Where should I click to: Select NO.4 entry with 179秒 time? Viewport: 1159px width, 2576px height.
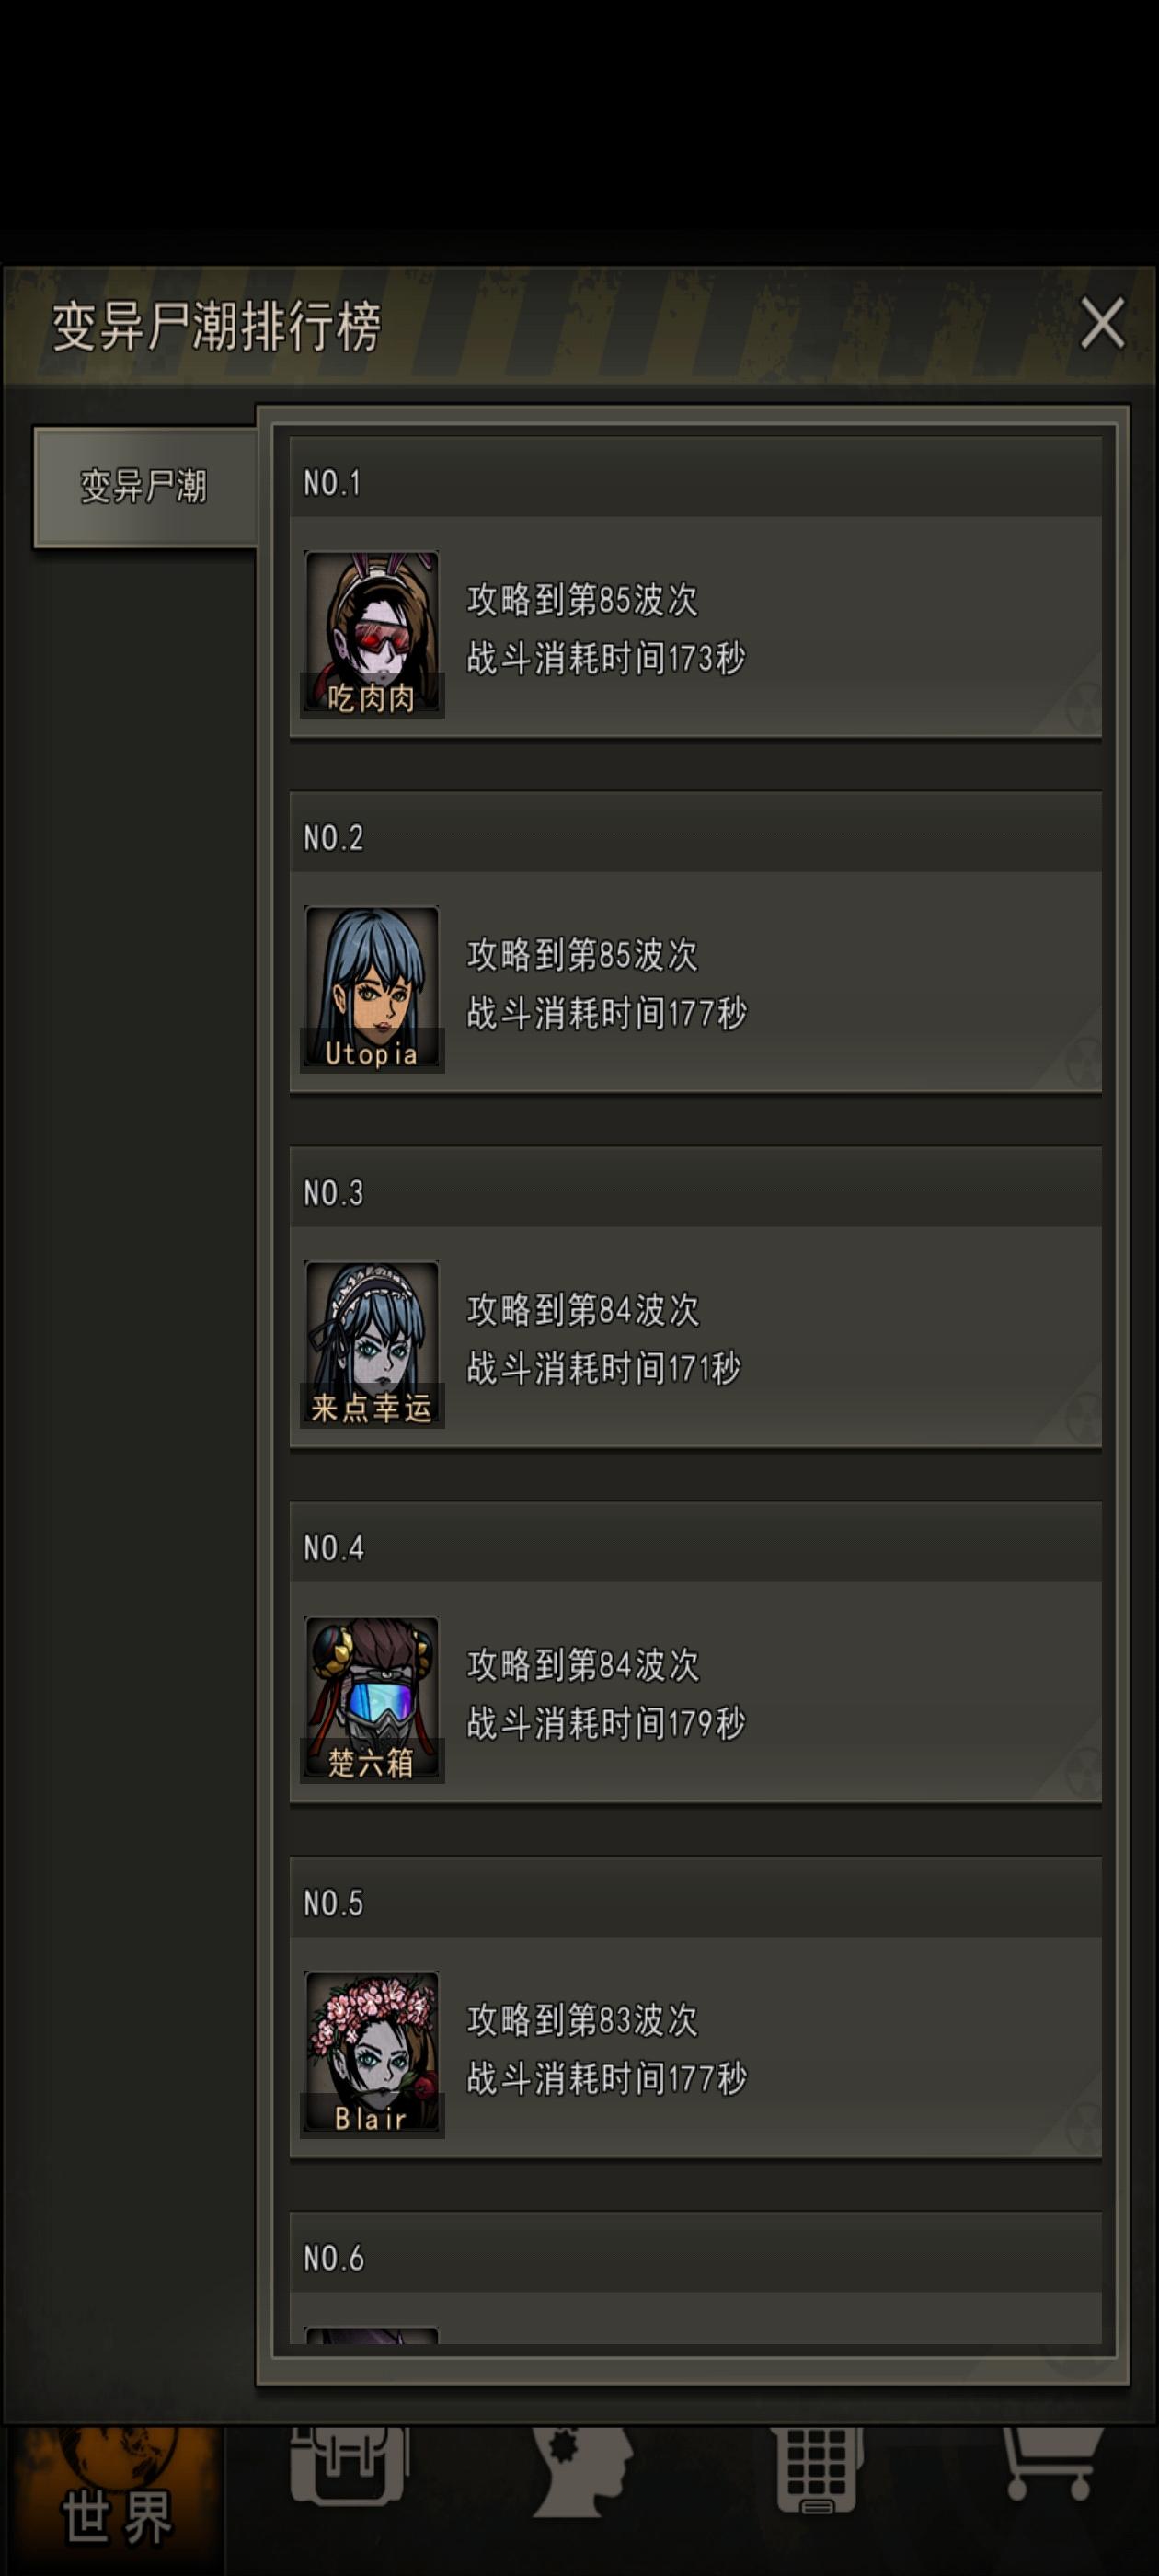coord(695,1653)
